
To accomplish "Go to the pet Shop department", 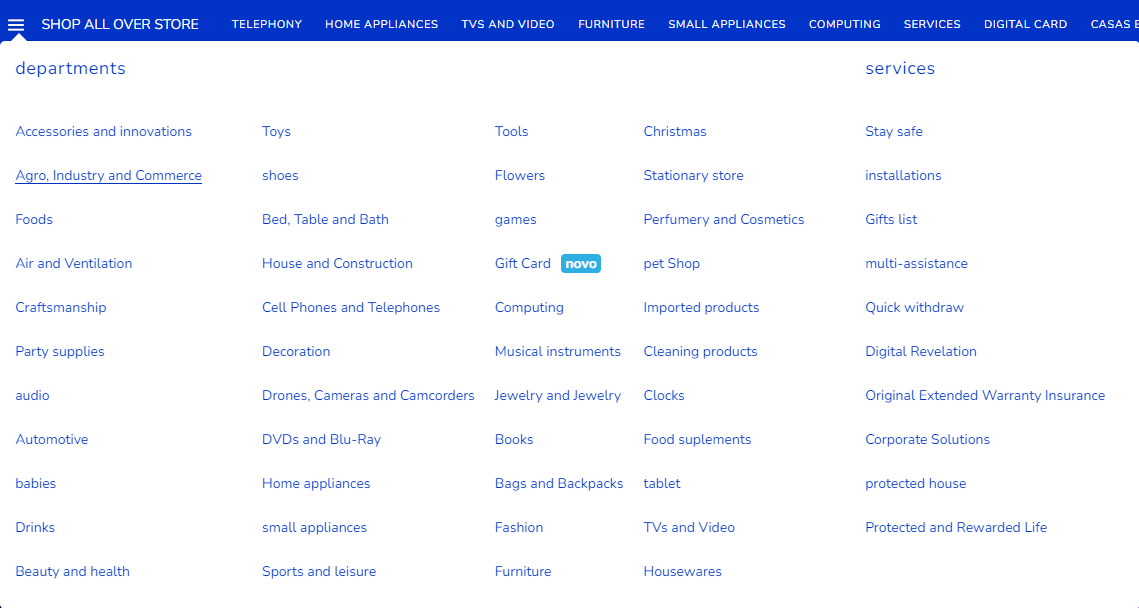I will pos(672,264).
